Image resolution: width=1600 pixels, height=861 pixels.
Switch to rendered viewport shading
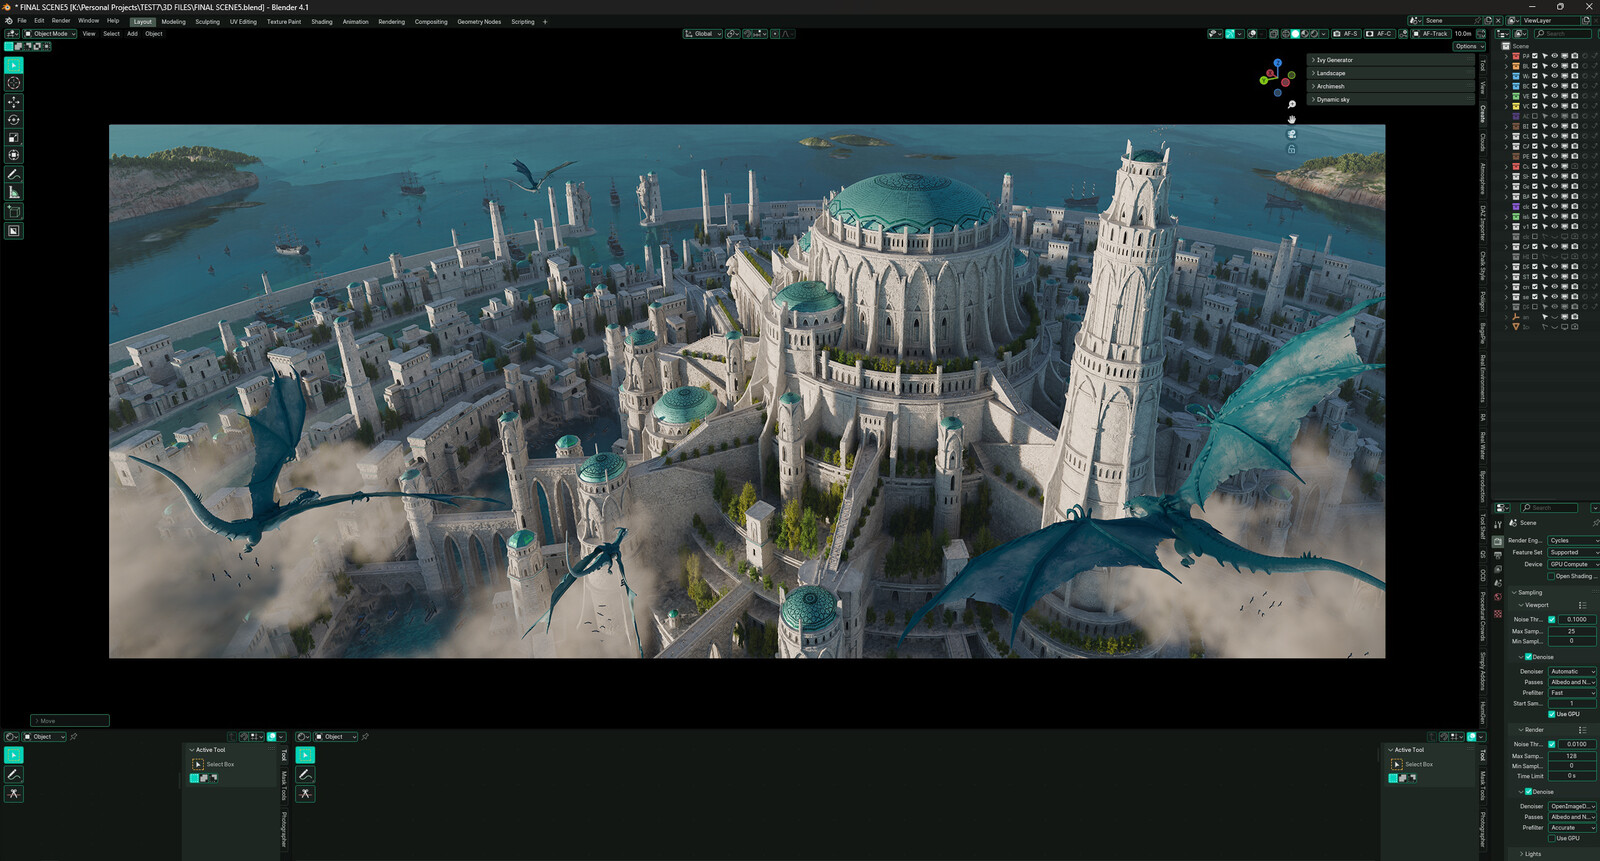tap(1313, 34)
